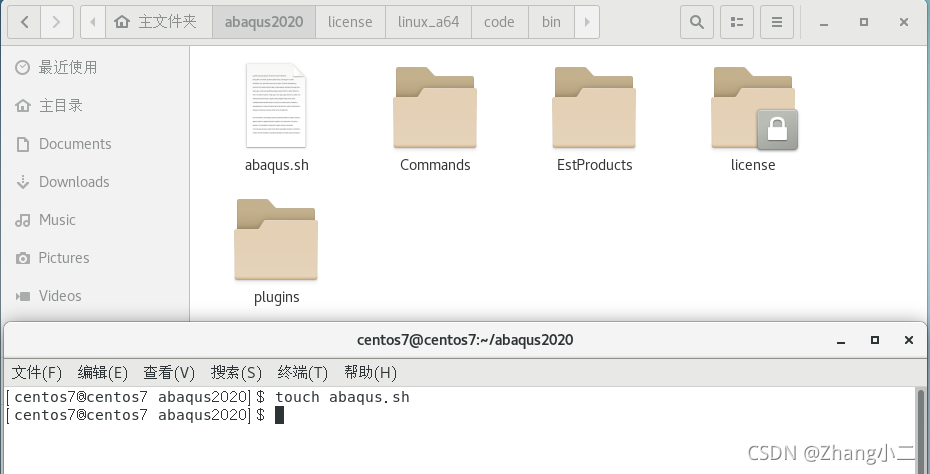Open the terminal 终端(T) menu
The height and width of the screenshot is (474, 930).
coord(302,373)
